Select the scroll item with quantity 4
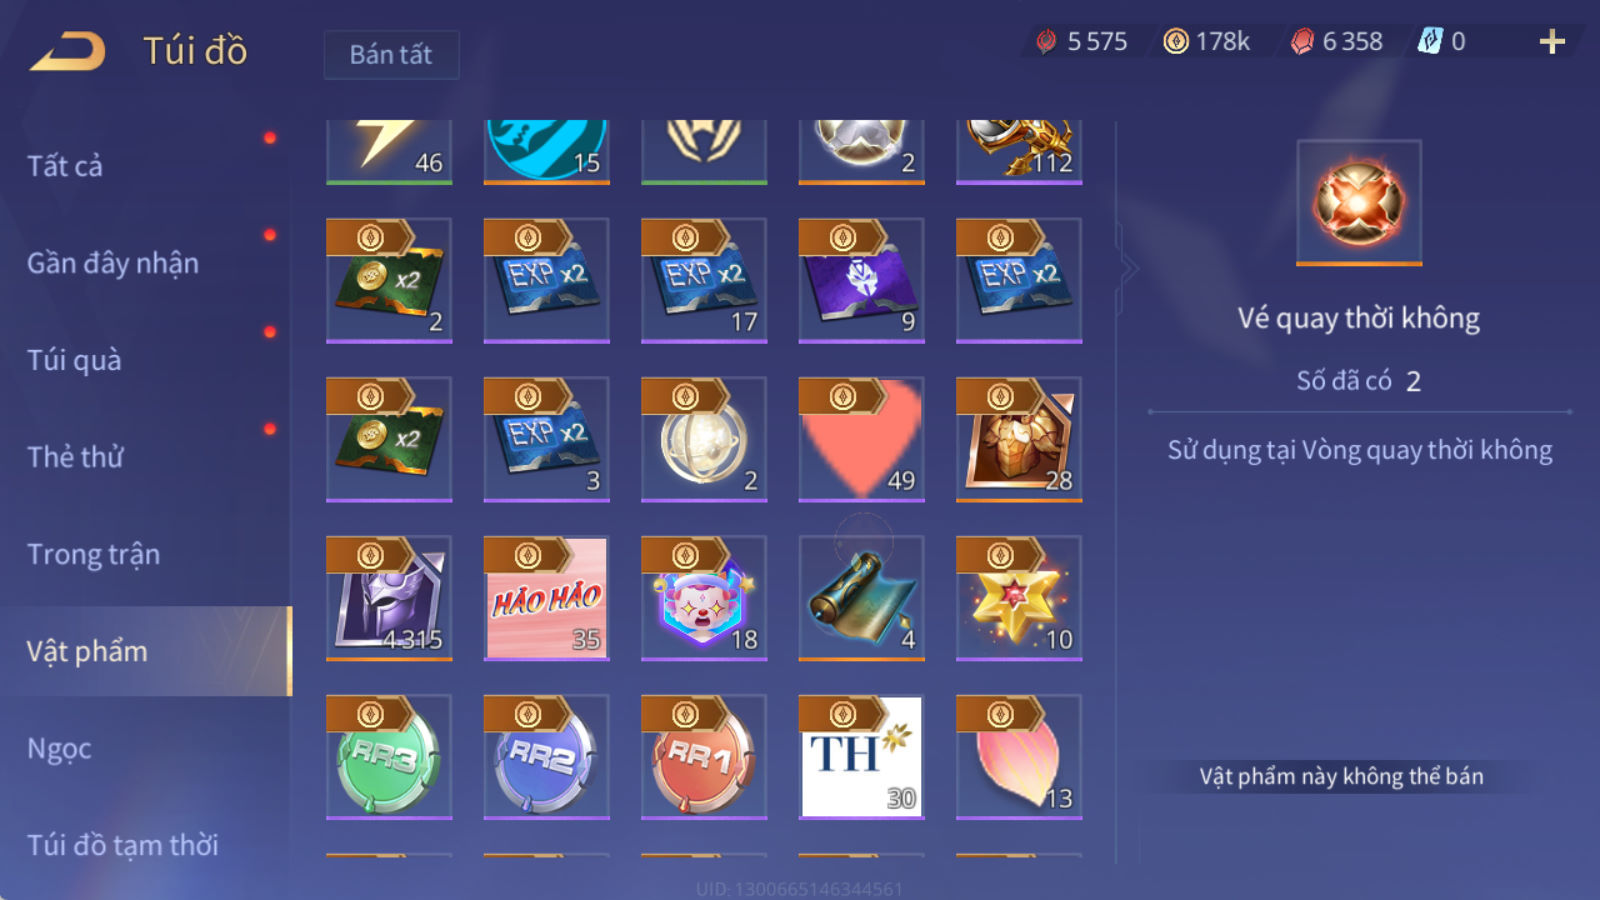The width and height of the screenshot is (1600, 900). click(861, 598)
